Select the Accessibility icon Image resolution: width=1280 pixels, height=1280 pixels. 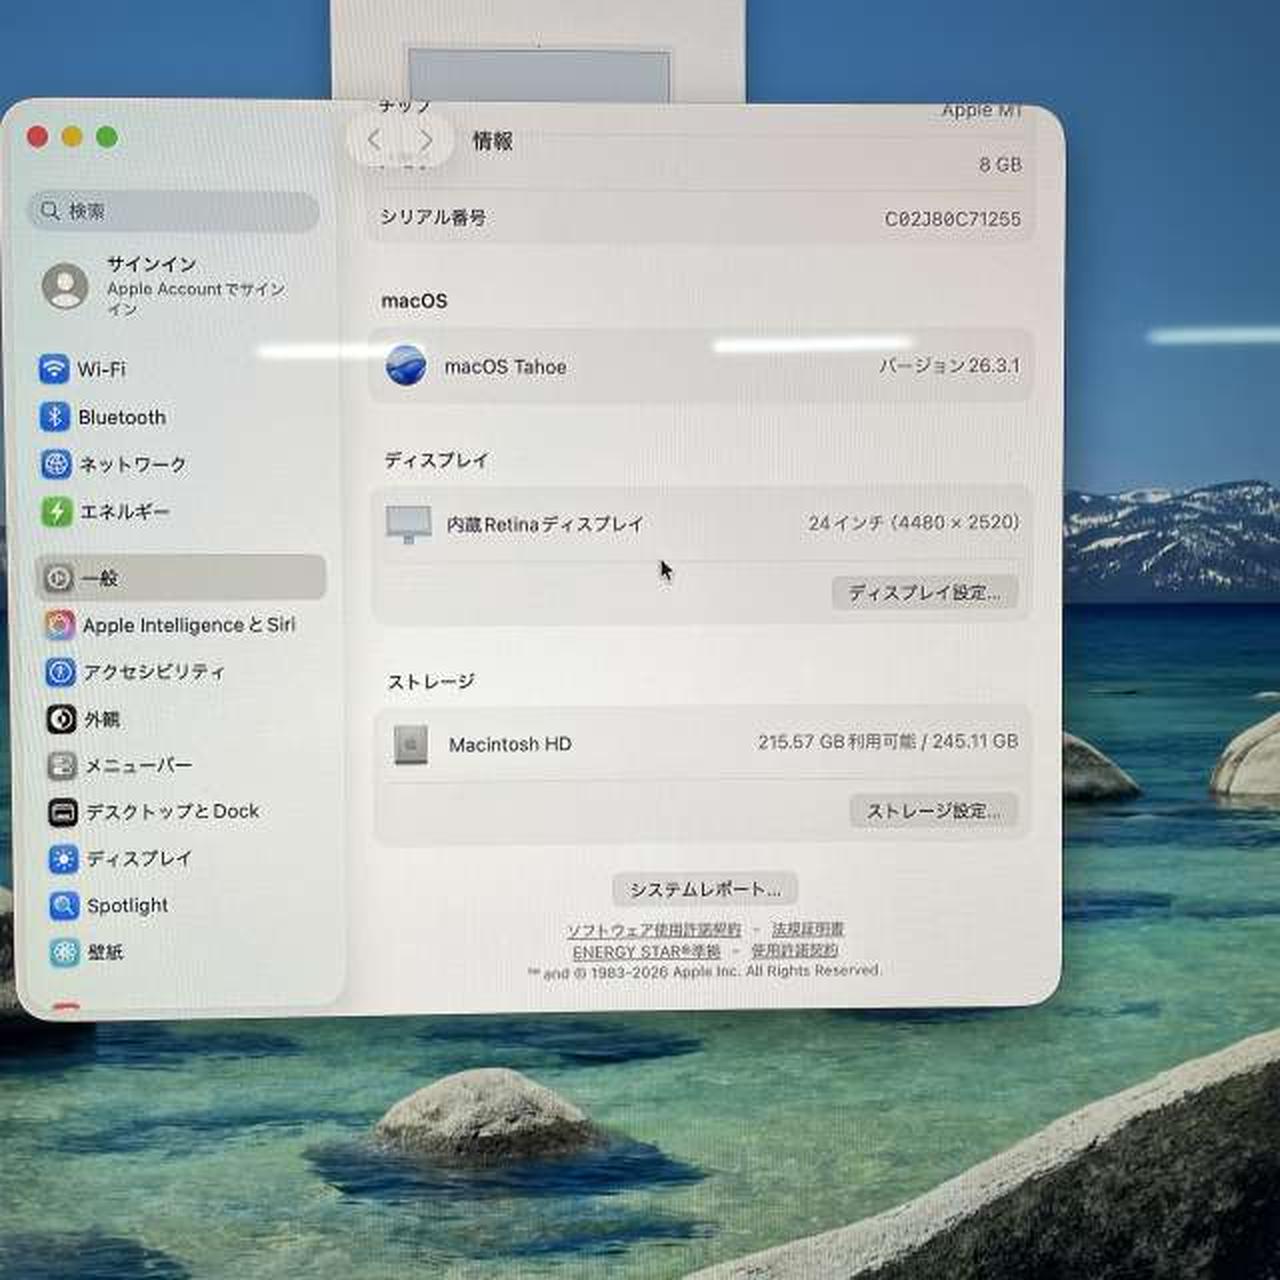(x=60, y=672)
